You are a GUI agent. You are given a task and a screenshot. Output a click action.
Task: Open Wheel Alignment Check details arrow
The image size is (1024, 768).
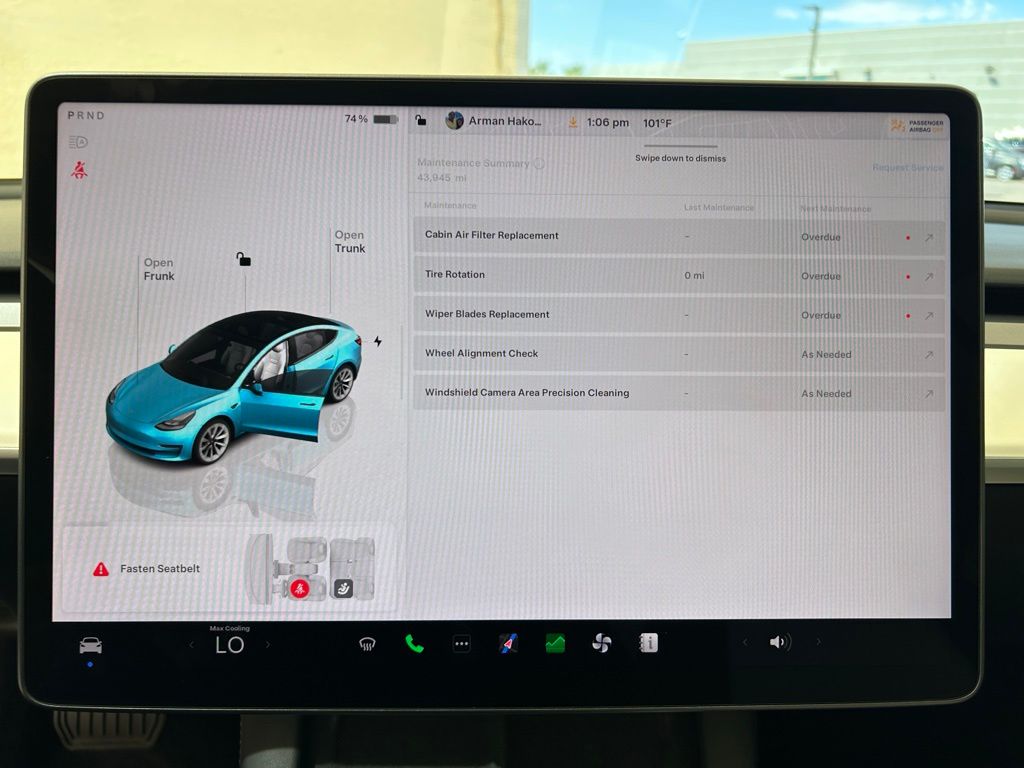[929, 355]
